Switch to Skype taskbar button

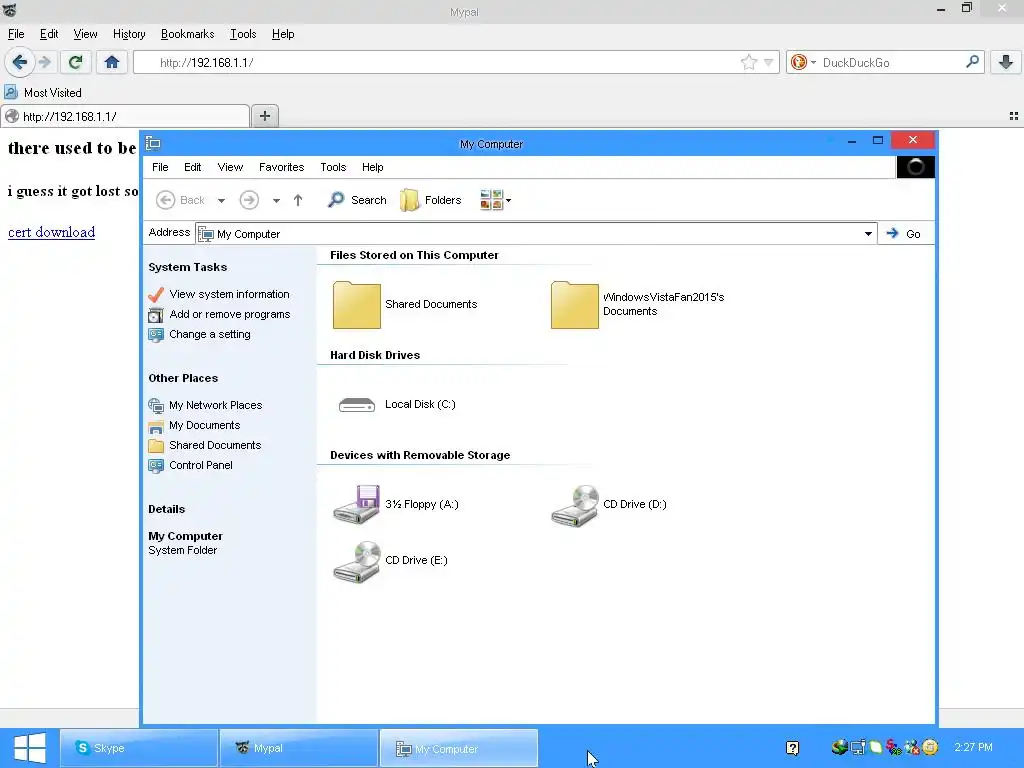(139, 748)
